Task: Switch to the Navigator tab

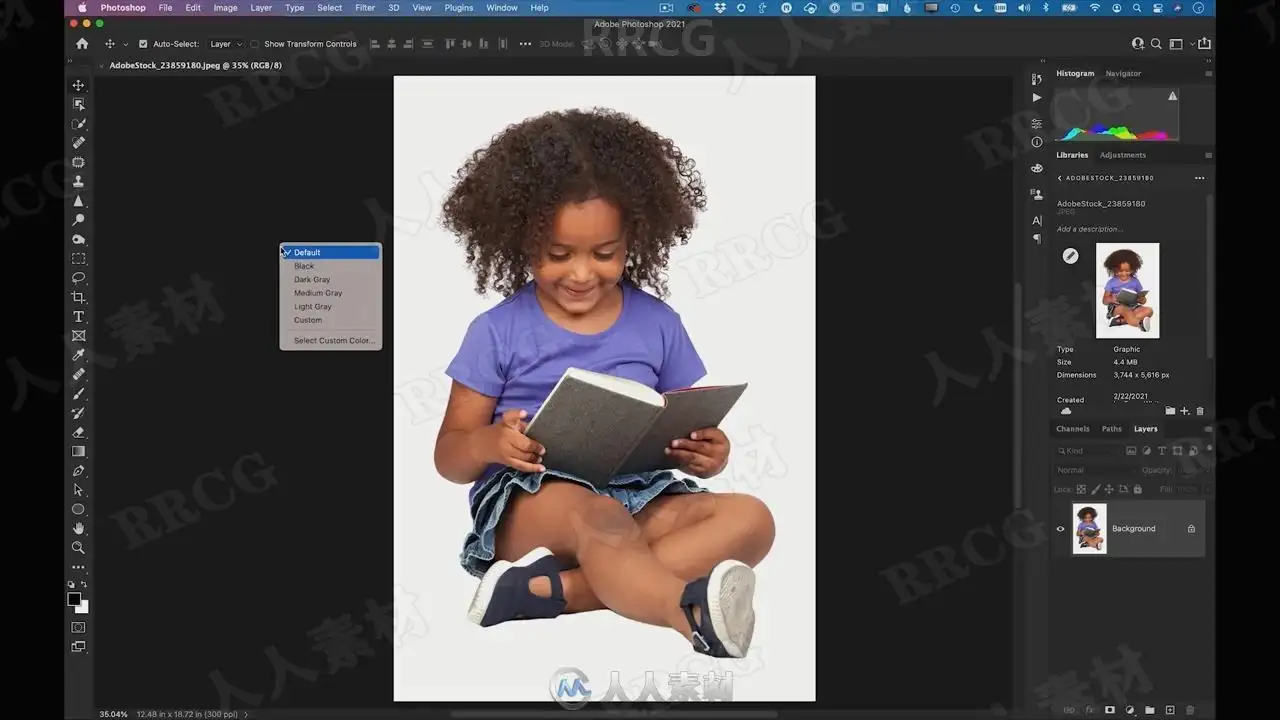Action: tap(1123, 73)
